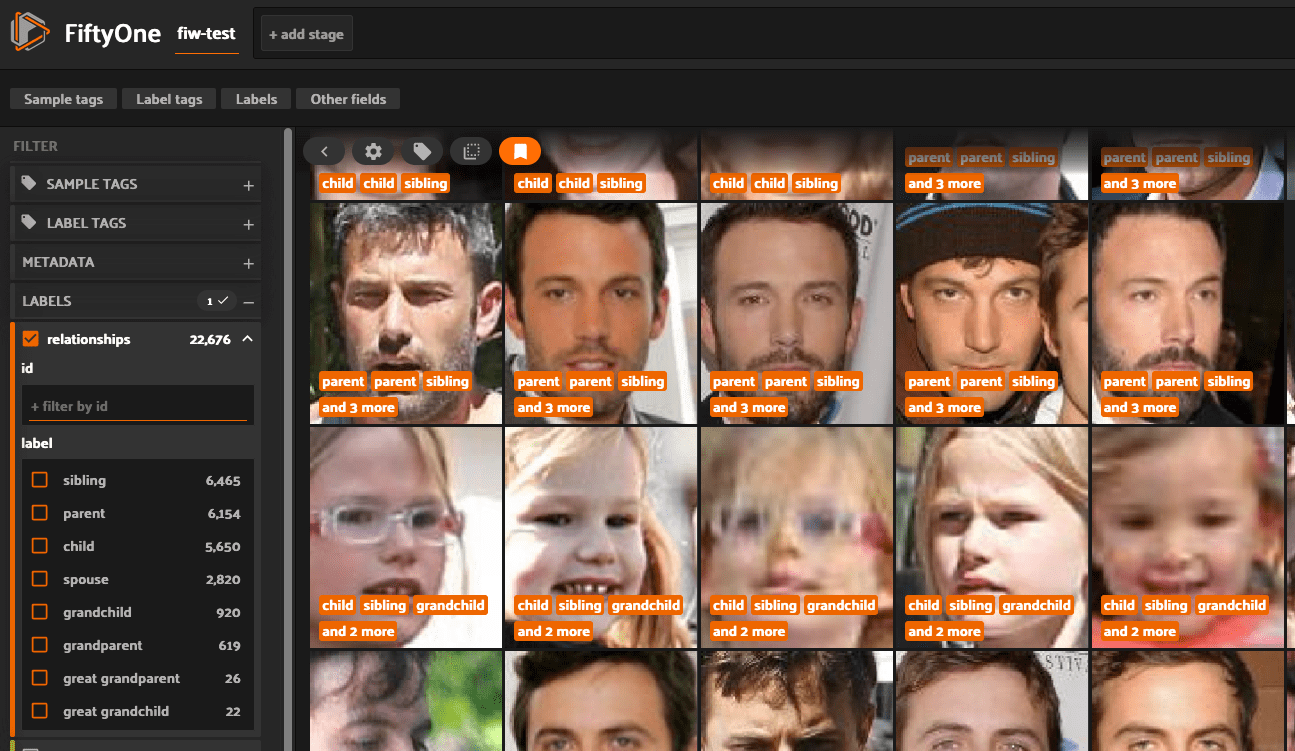Switch to the Label tags tab
Viewport: 1295px width, 751px height.
(x=169, y=99)
